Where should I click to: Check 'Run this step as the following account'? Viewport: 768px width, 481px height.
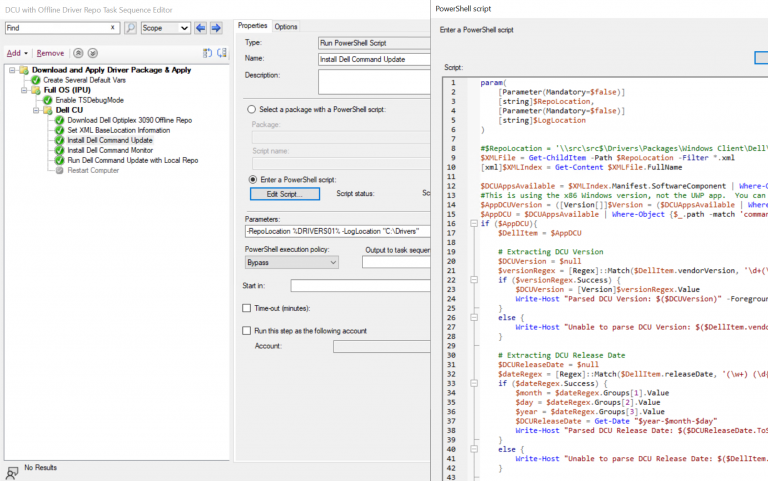point(248,331)
